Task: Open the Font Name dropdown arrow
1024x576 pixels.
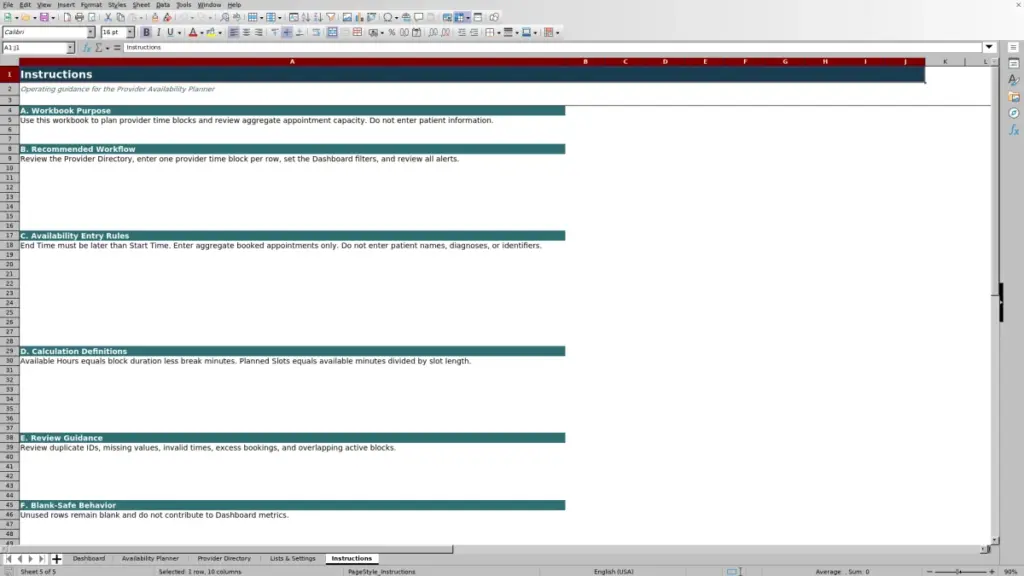Action: (x=91, y=32)
